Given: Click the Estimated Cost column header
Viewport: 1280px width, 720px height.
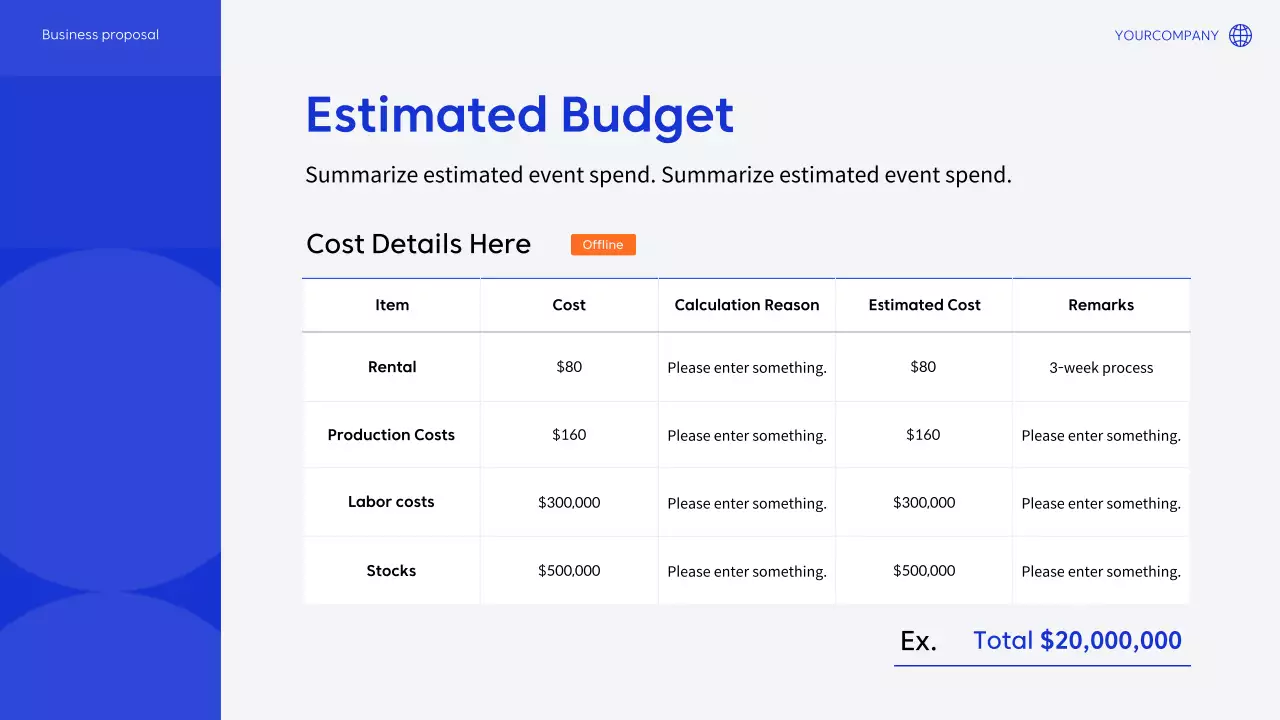Looking at the screenshot, I should tap(924, 305).
